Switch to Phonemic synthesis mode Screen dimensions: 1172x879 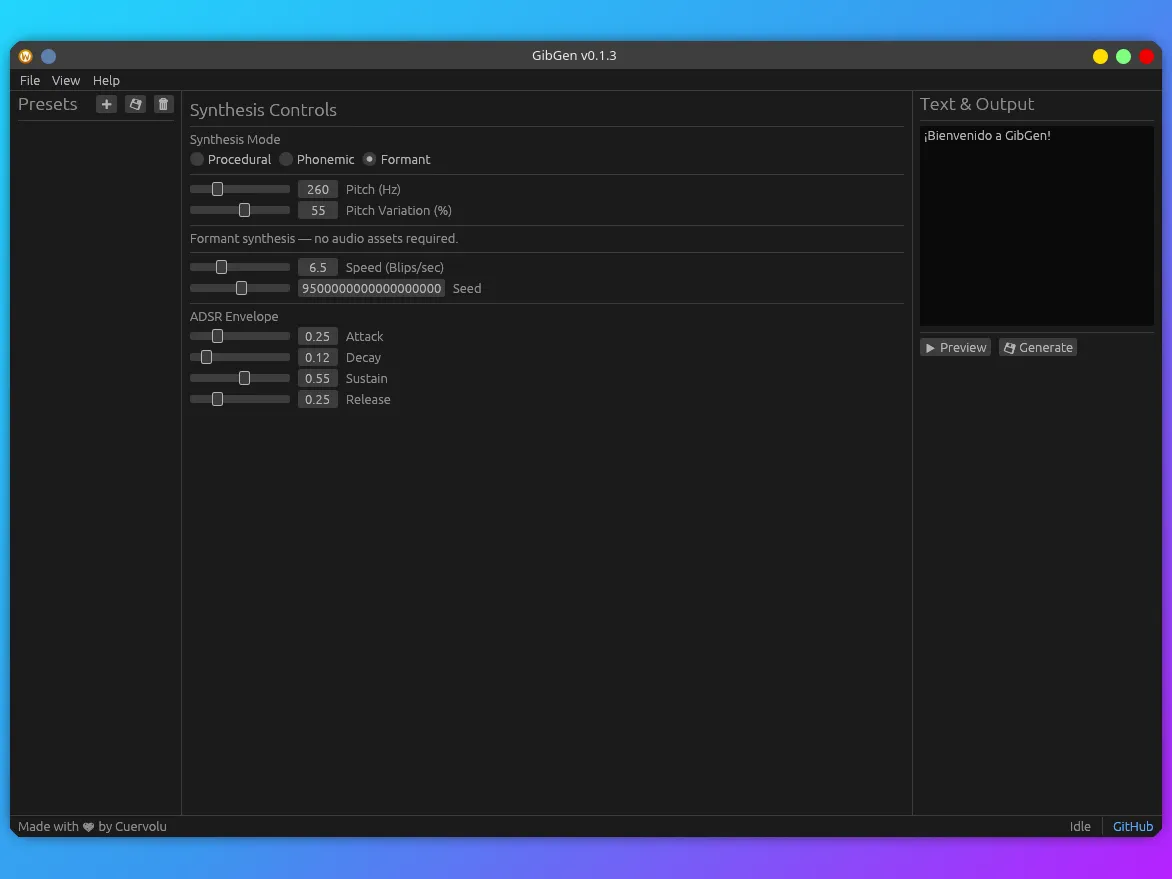pos(286,159)
